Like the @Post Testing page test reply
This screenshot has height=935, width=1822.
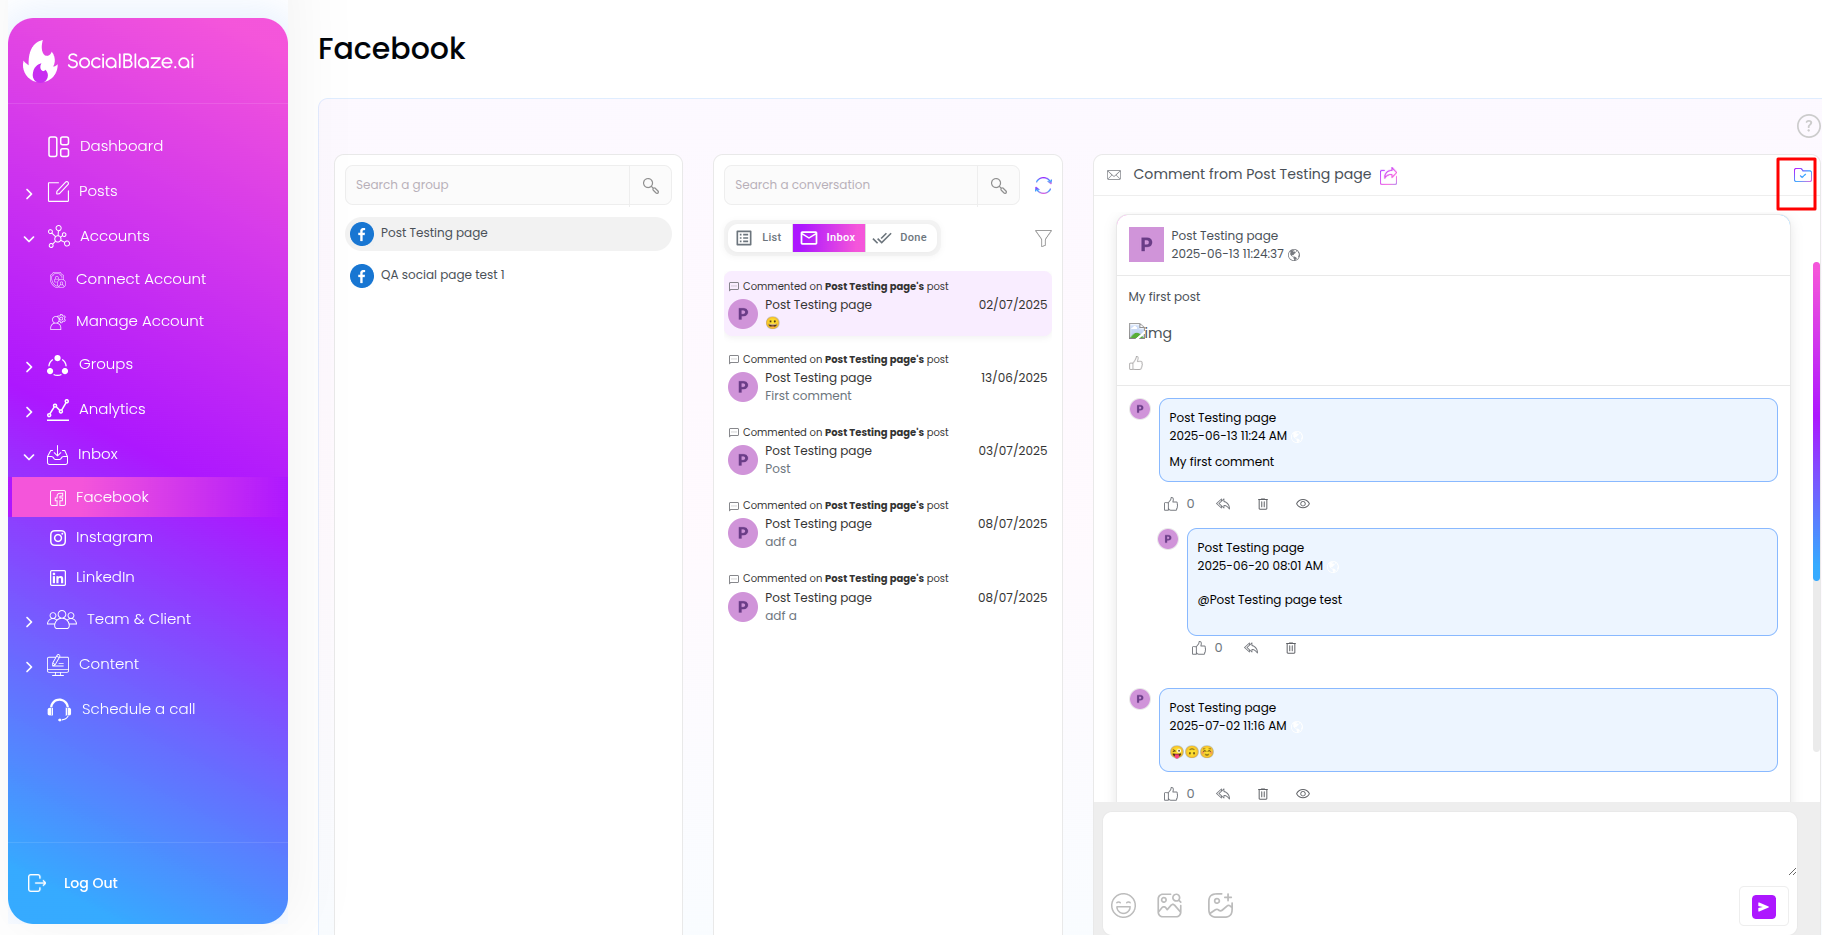(1199, 648)
